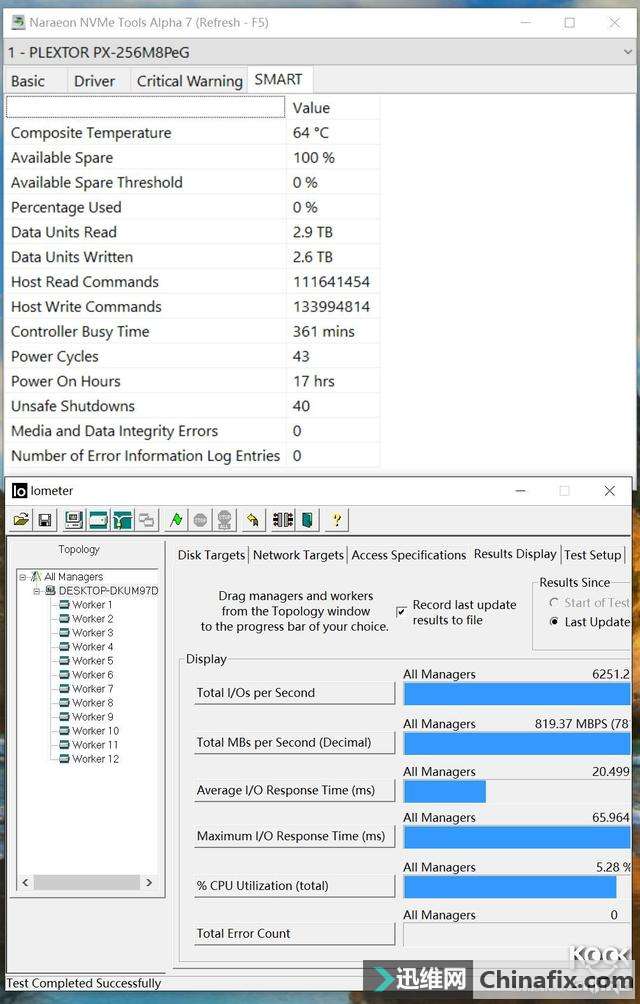This screenshot has height=1004, width=640.
Task: Select Worker 7 in topology tree
Action: point(92,689)
